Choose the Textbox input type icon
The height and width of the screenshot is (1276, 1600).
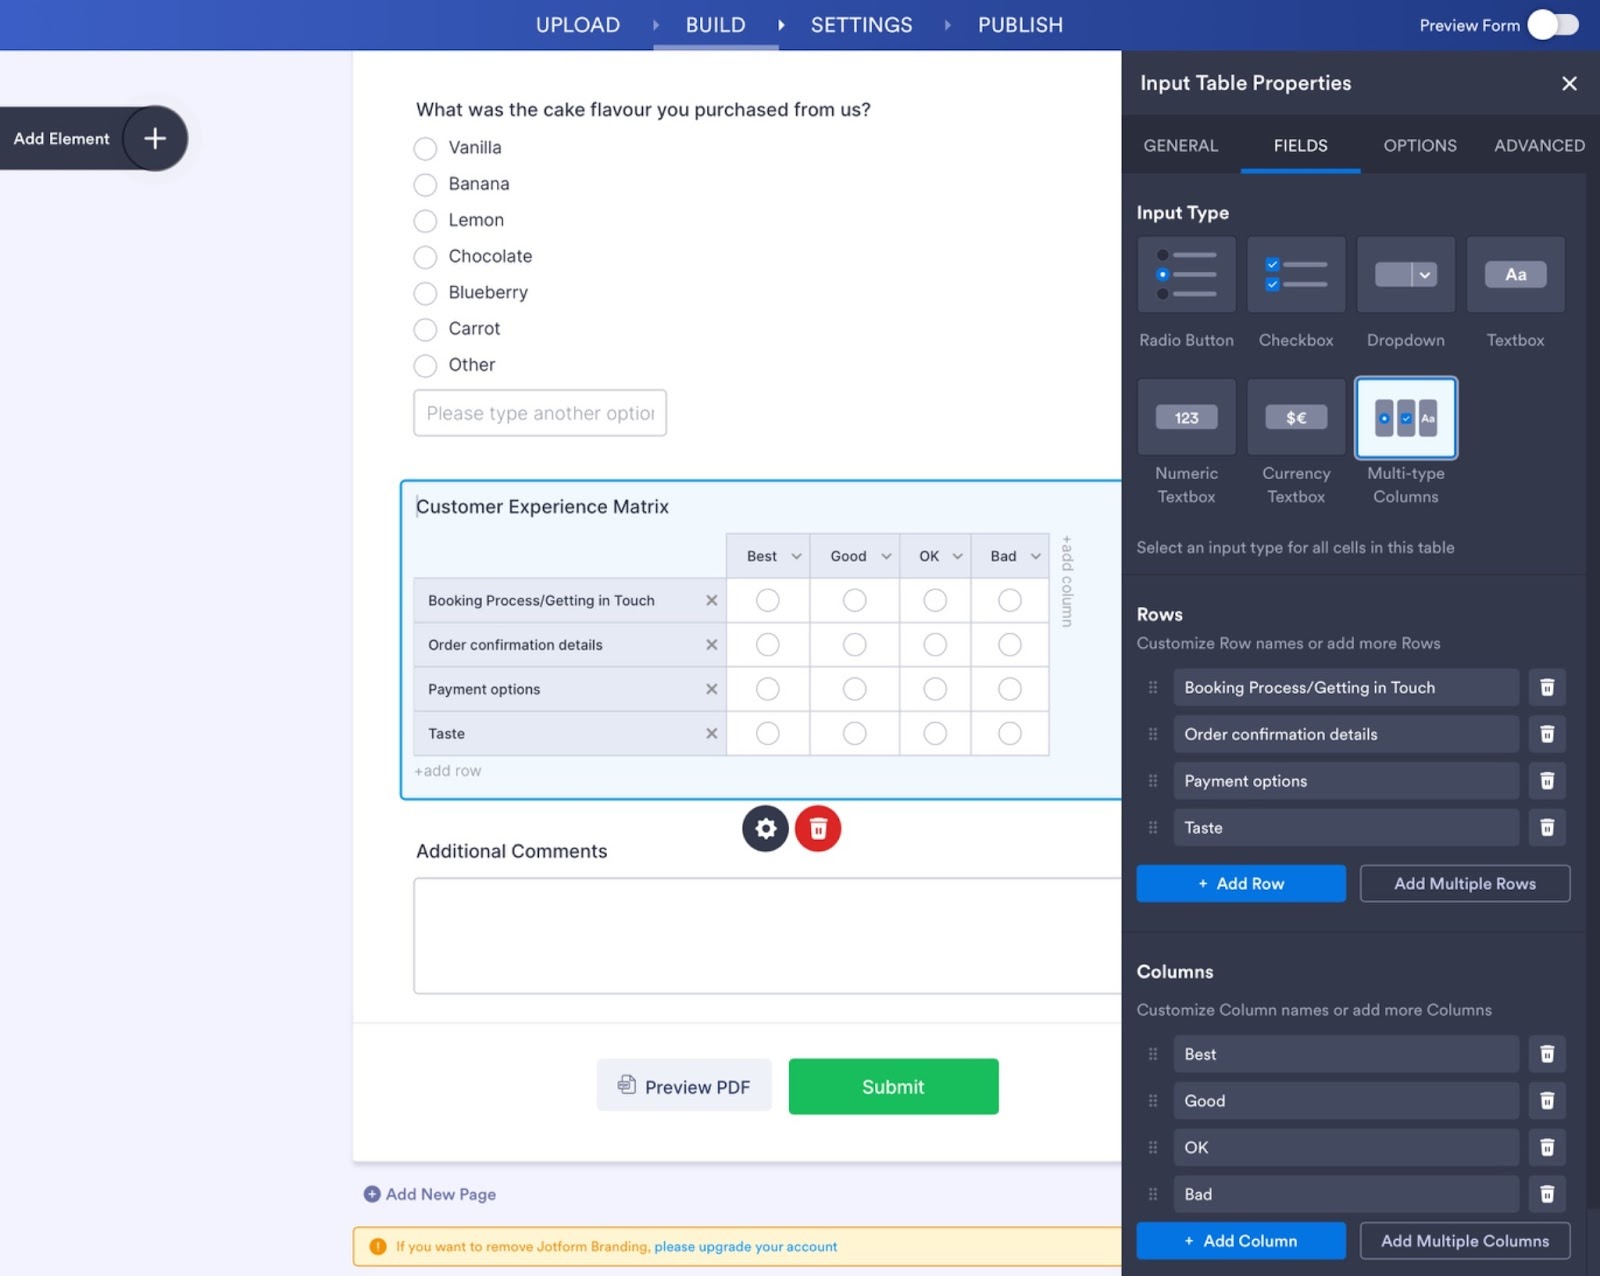pyautogui.click(x=1515, y=275)
